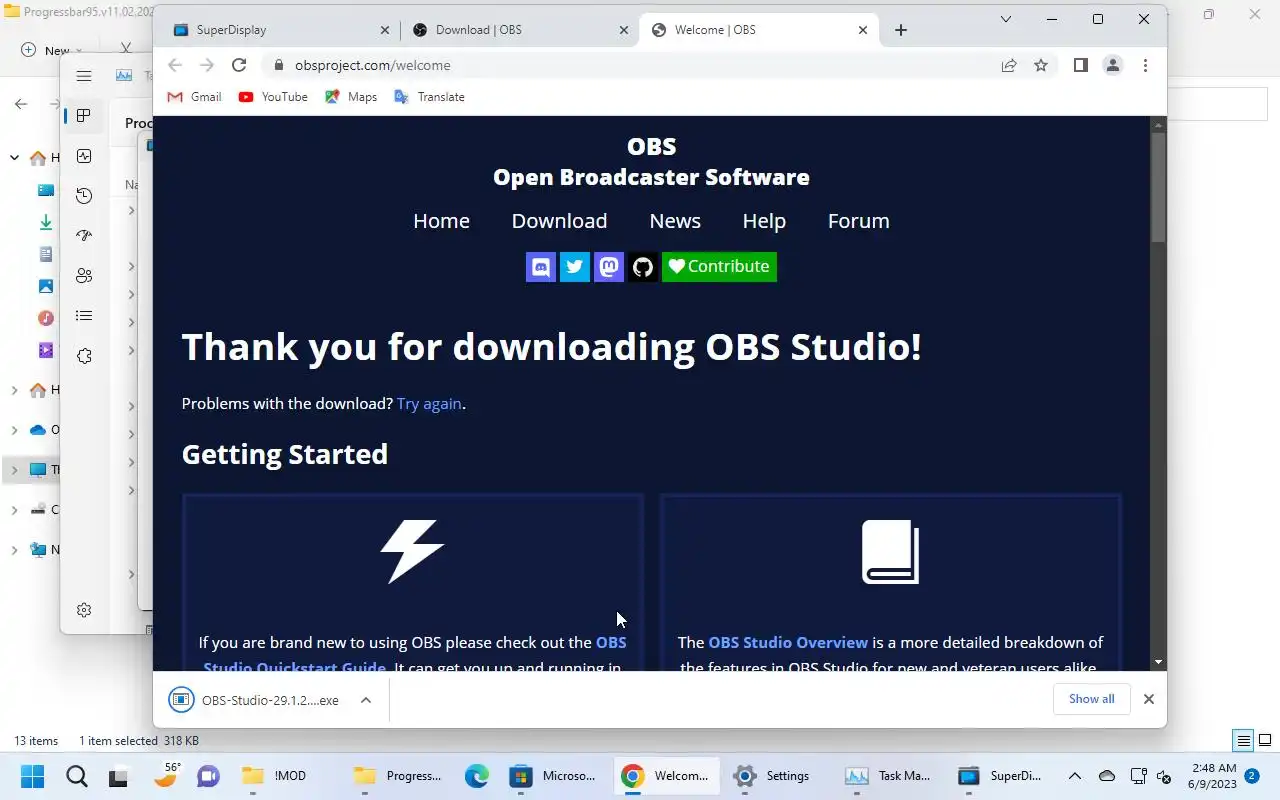Image resolution: width=1280 pixels, height=800 pixels.
Task: Open OBS GitHub icon link
Action: coord(643,267)
